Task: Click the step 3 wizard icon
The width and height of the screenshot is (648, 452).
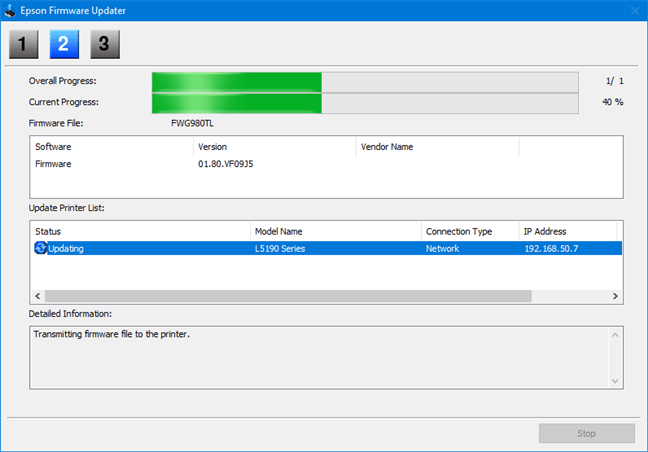Action: point(103,44)
